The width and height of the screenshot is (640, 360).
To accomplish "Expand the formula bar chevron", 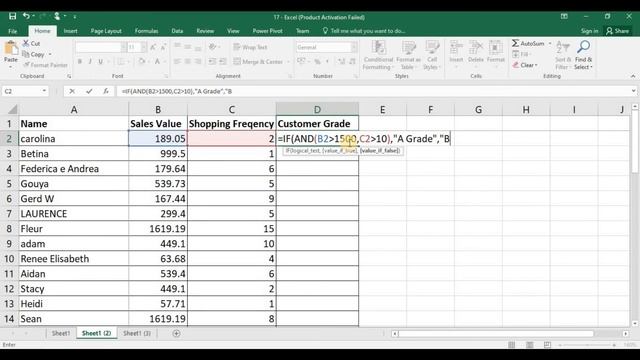I will (x=633, y=91).
